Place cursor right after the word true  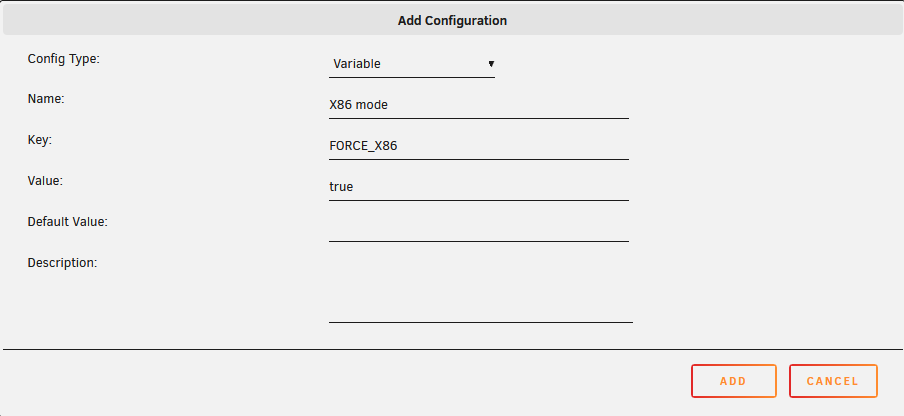click(x=353, y=187)
